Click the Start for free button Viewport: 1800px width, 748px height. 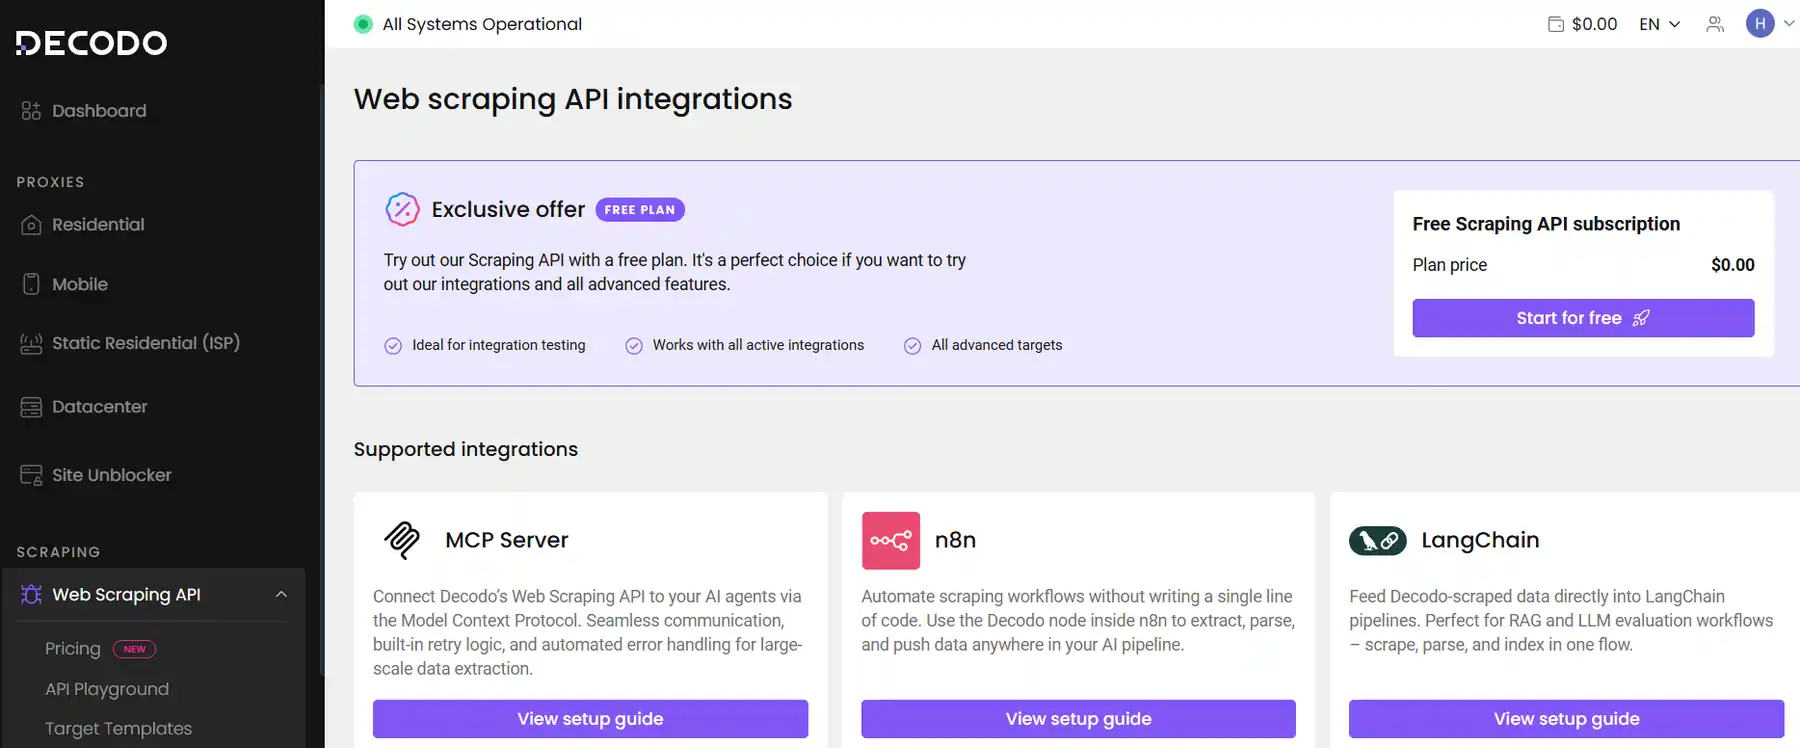tap(1583, 318)
